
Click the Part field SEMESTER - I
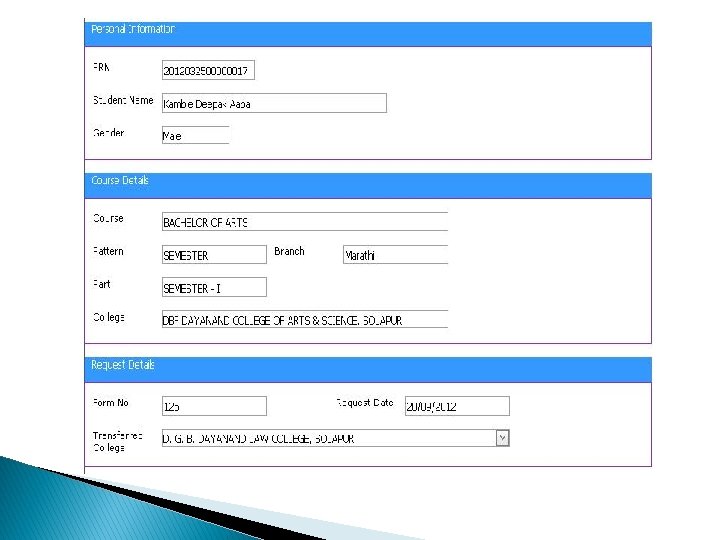[x=214, y=287]
